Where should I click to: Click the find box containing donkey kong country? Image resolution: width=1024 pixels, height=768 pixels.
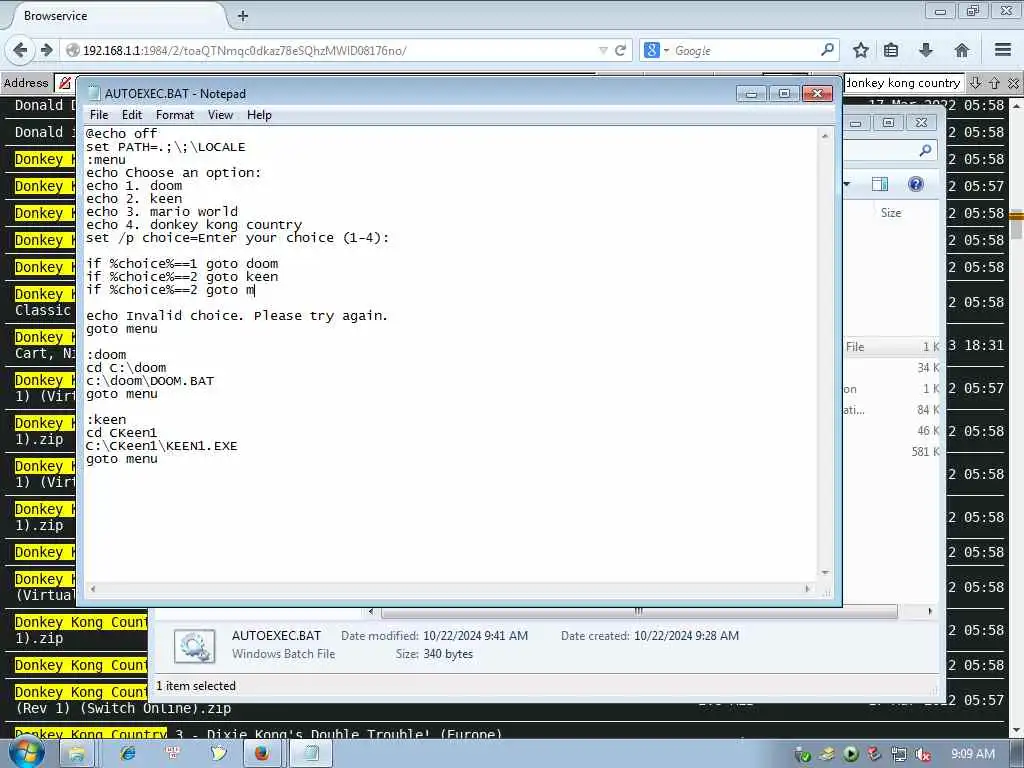point(903,83)
